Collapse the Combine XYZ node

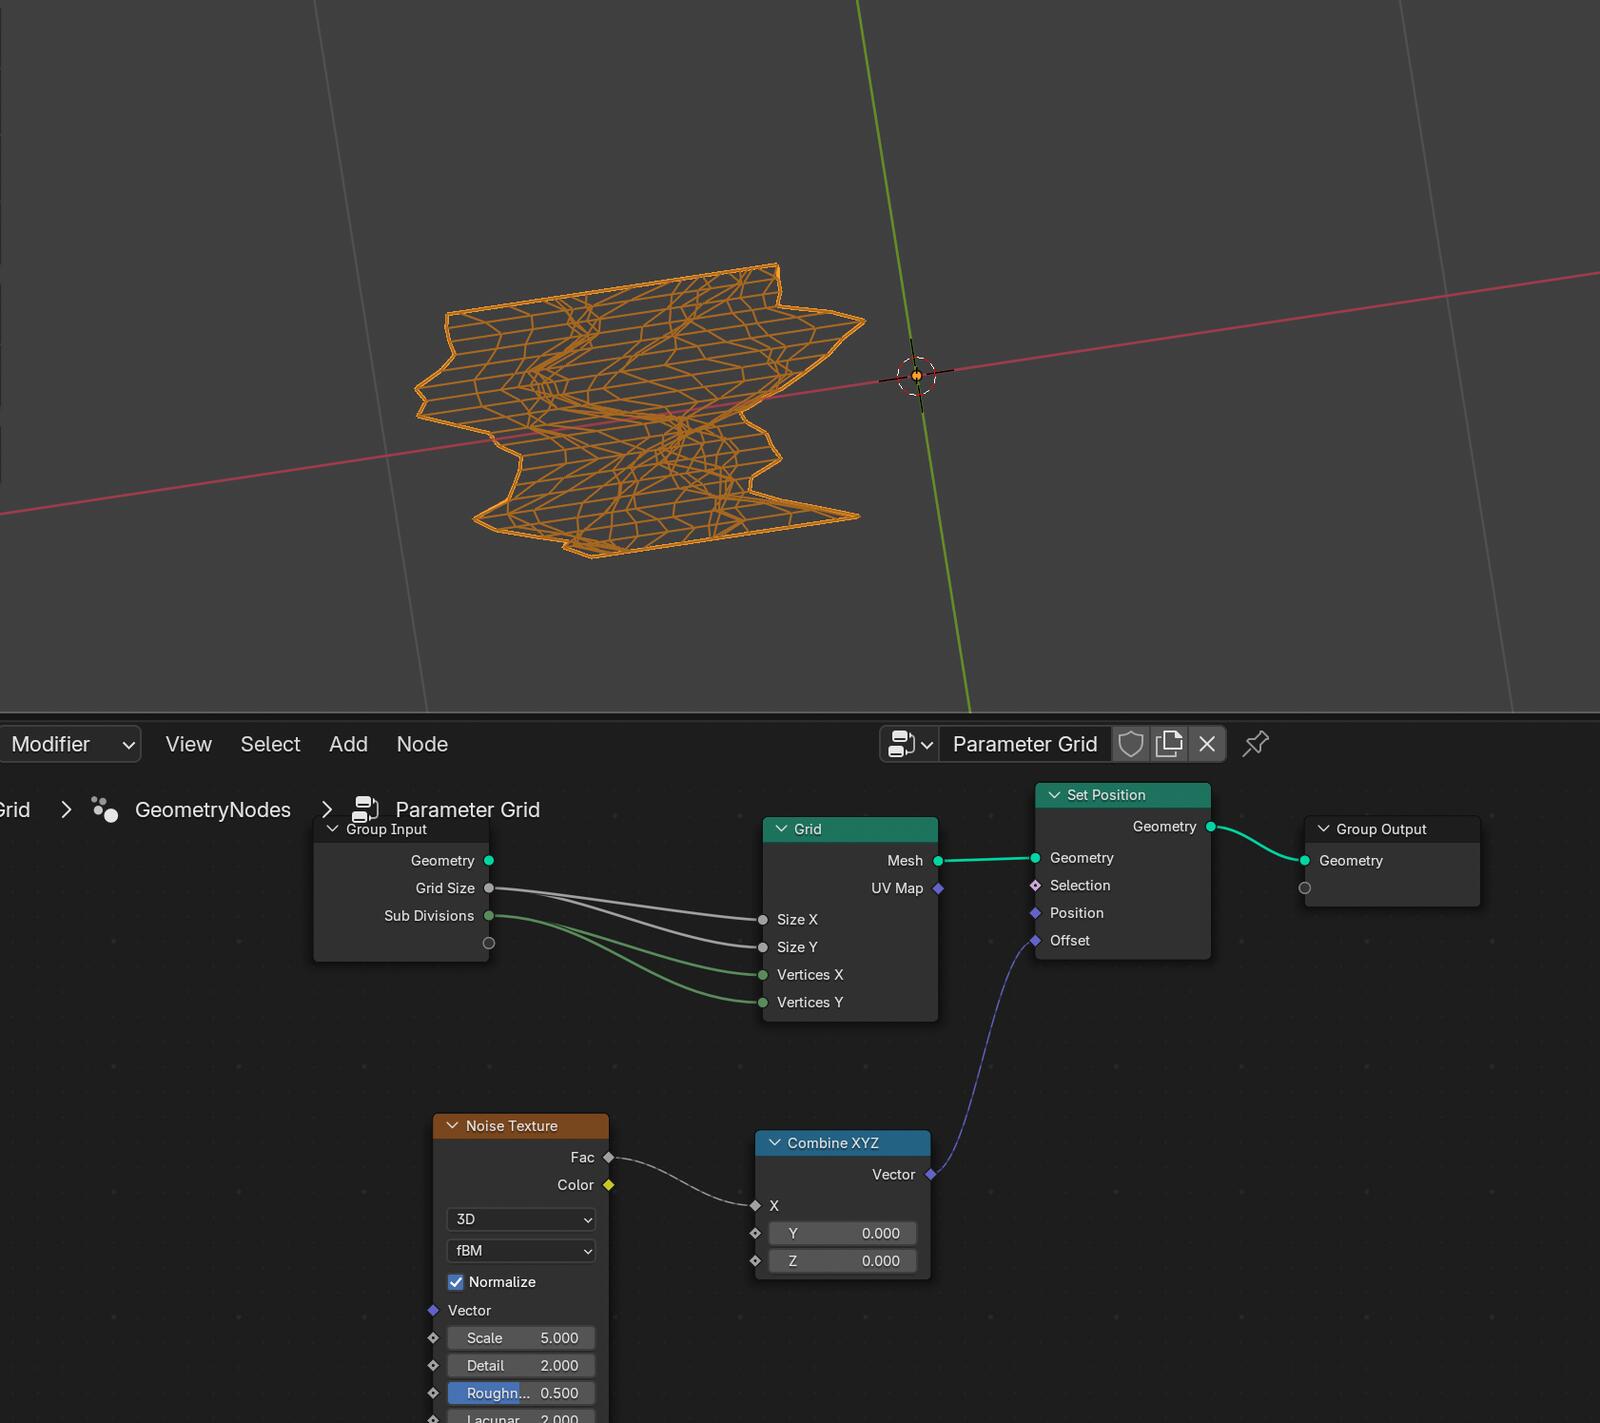click(x=774, y=1143)
